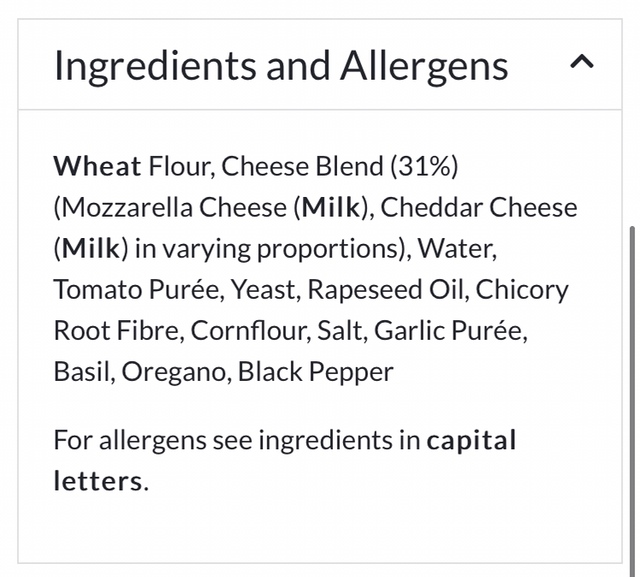Click the words Cheddar Cheese
The image size is (640, 577).
(x=479, y=207)
